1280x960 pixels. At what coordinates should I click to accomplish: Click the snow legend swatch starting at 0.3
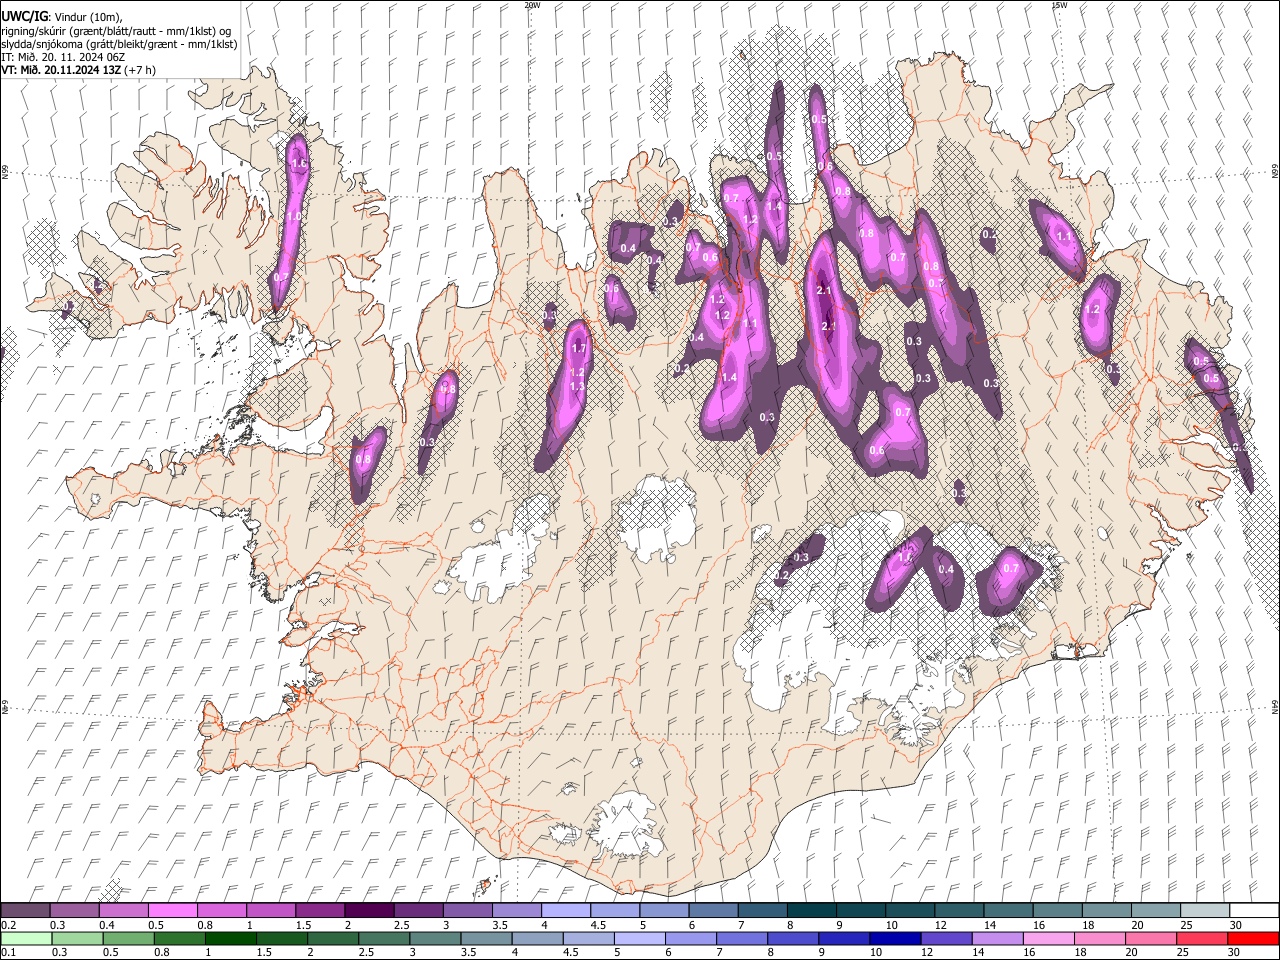75,910
